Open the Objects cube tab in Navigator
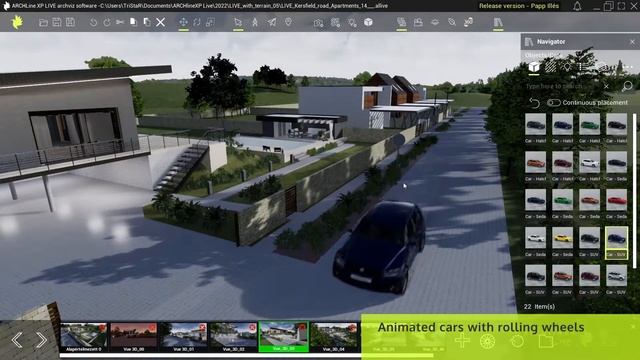This screenshot has height=360, width=640. (534, 67)
